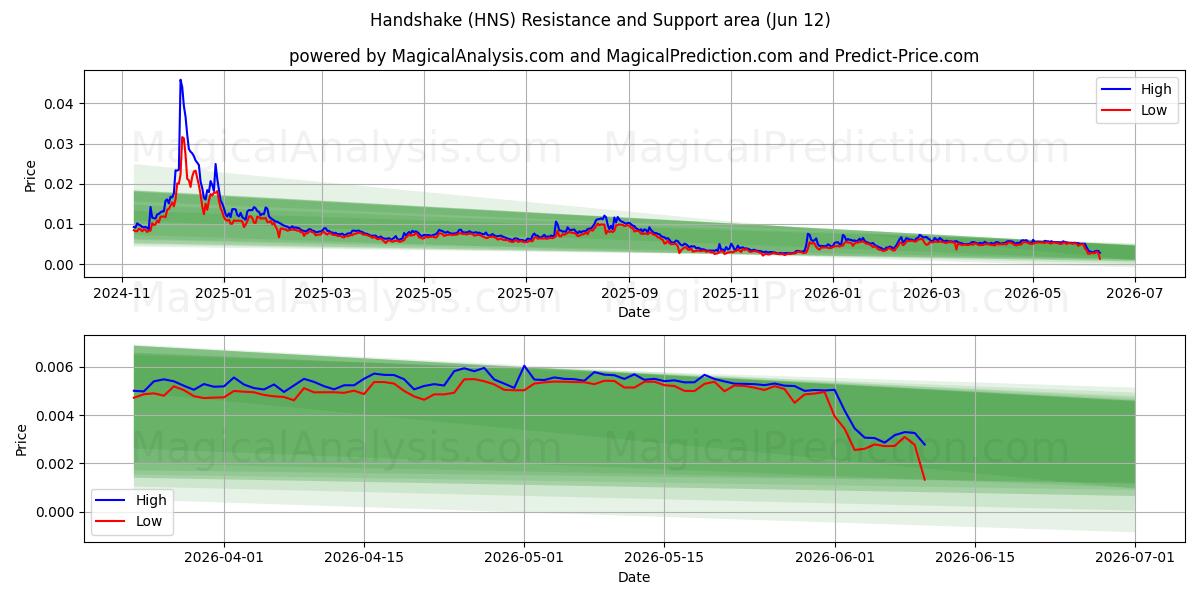The image size is (1200, 600).
Task: Click the '2026-06-15' date tick label
Action: [975, 558]
